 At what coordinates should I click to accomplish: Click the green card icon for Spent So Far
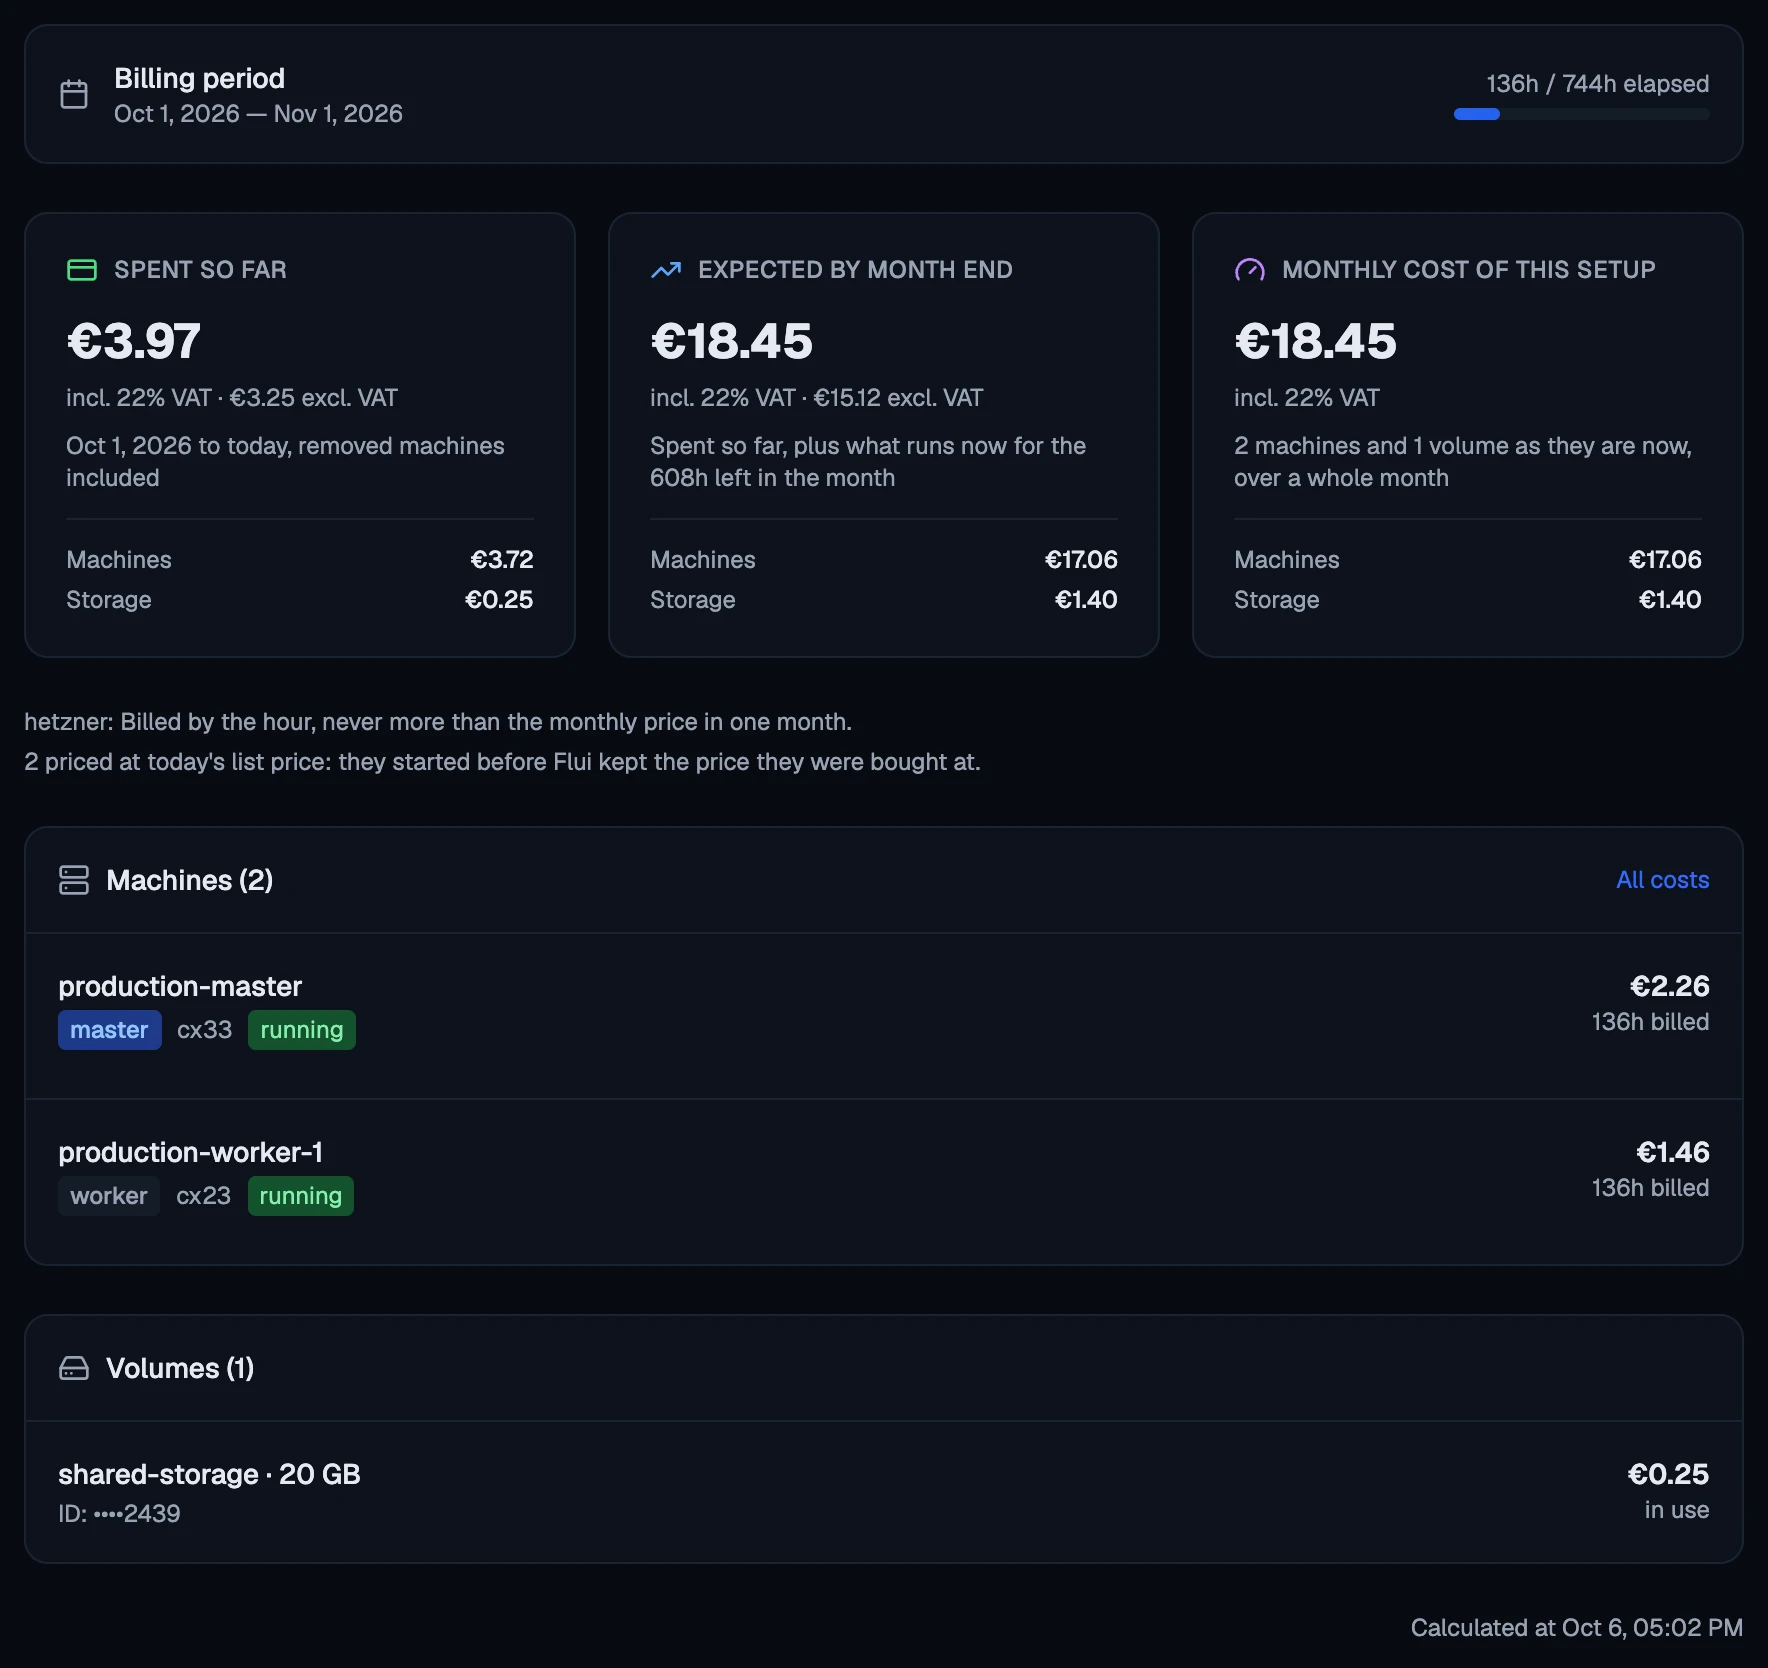point(82,270)
